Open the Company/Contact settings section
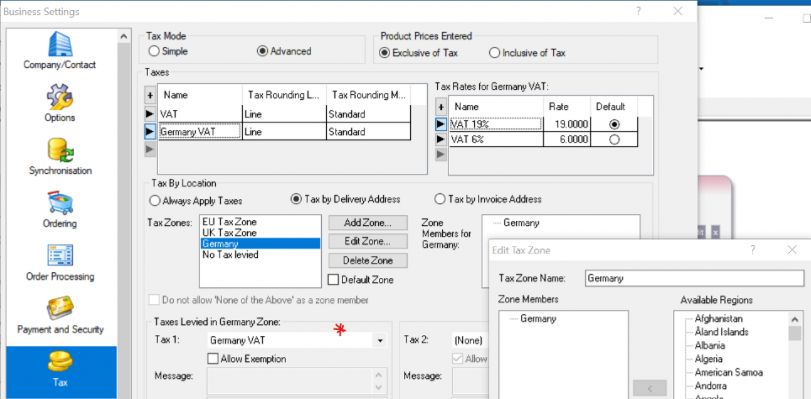This screenshot has height=399, width=811. click(59, 50)
